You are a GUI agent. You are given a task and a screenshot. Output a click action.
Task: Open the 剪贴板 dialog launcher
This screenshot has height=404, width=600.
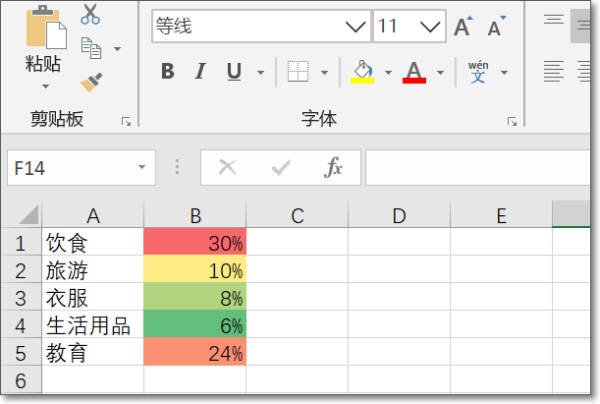point(126,122)
